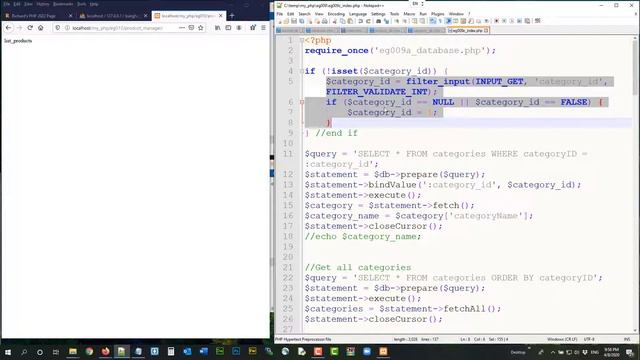The height and width of the screenshot is (360, 640).
Task: Click the Notepad++ Save icon
Action: tap(293, 21)
